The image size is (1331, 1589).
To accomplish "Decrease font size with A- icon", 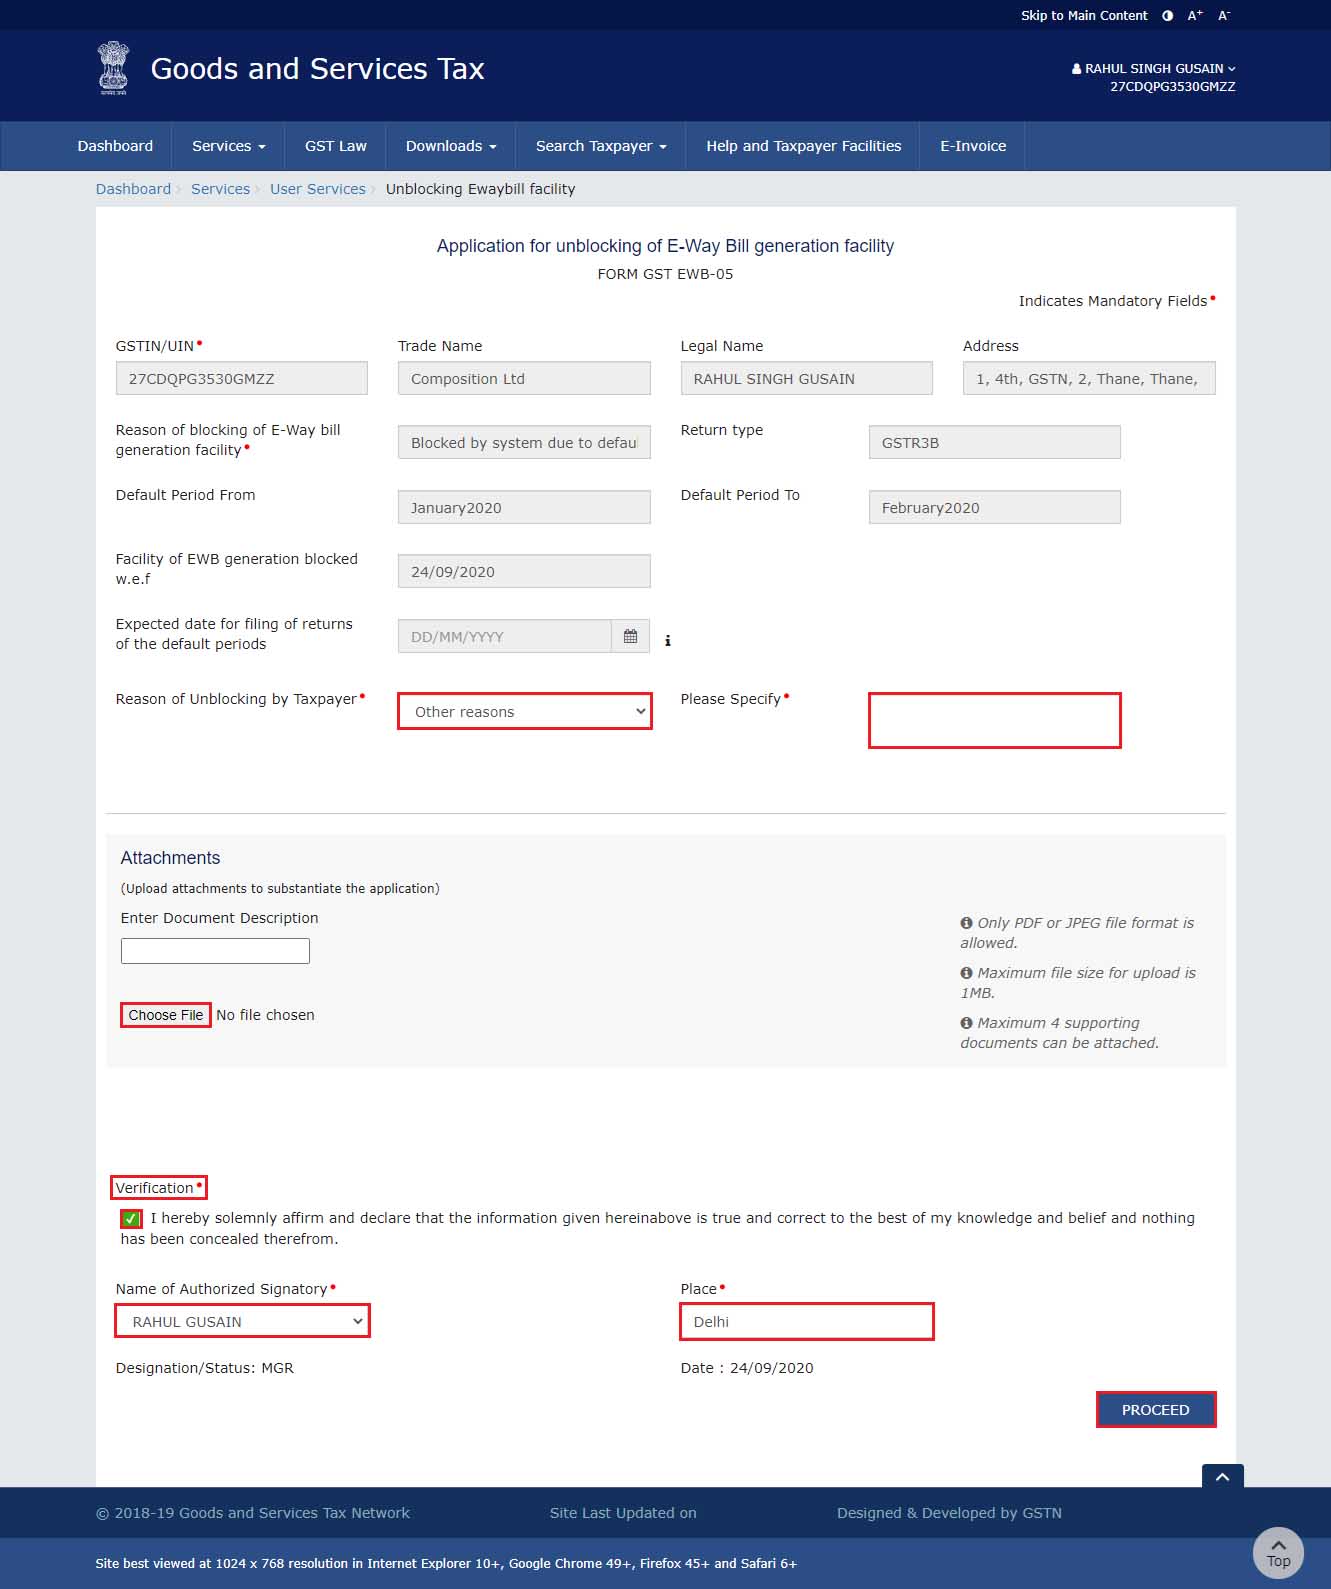I will tap(1224, 16).
